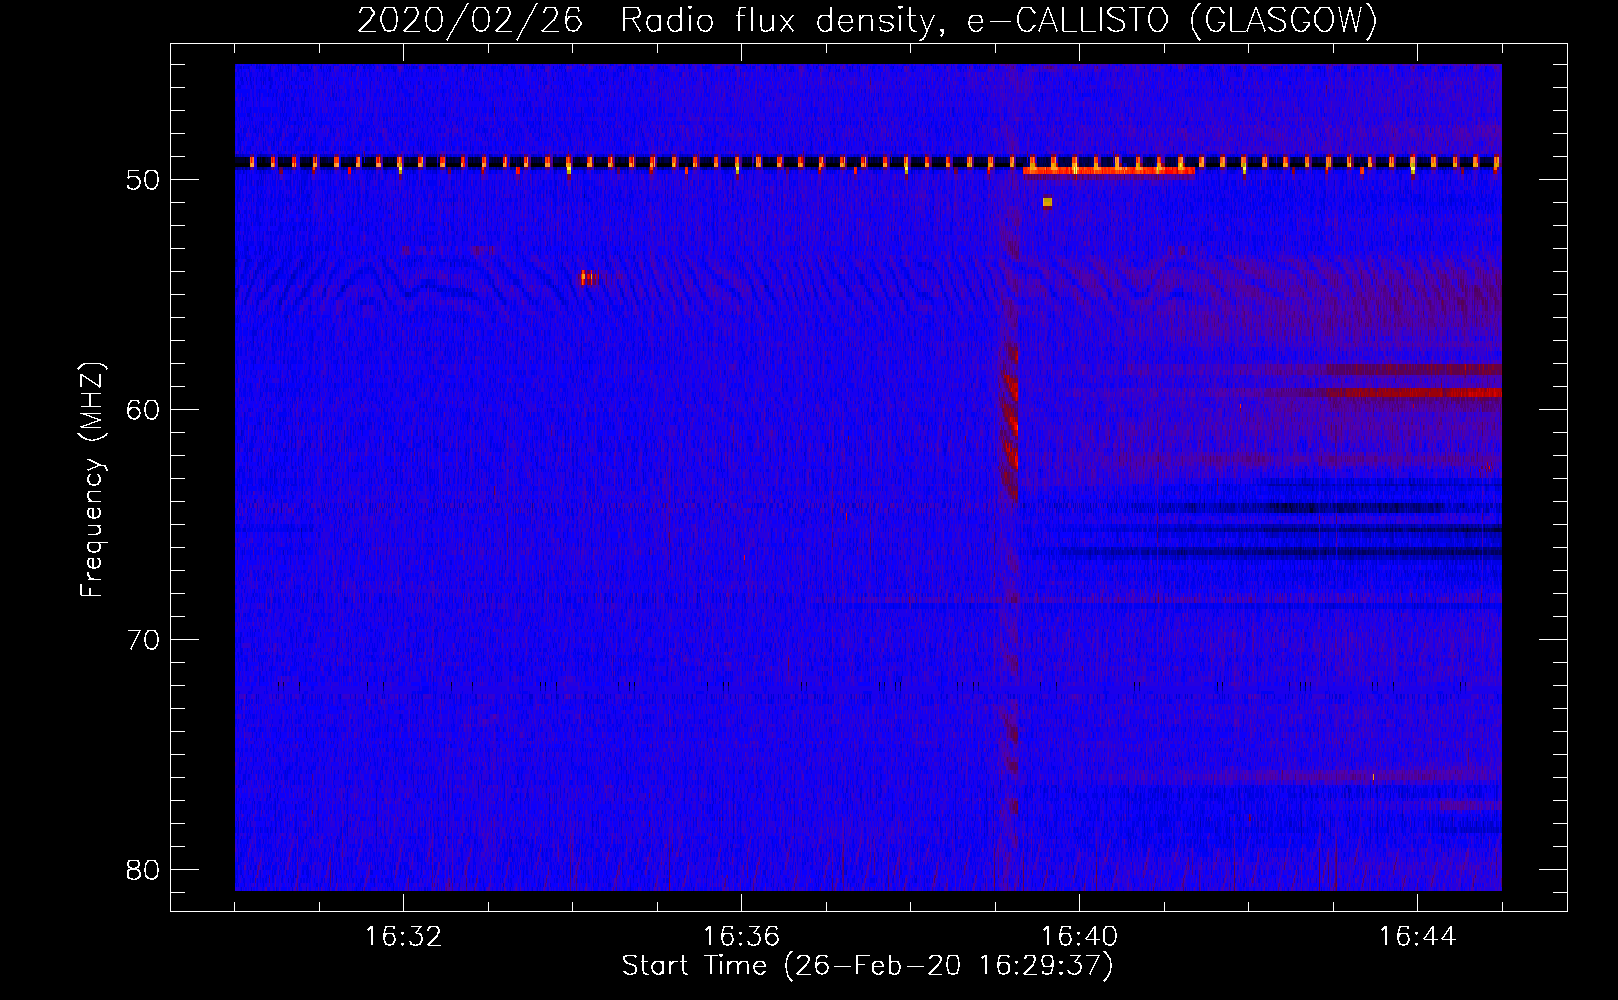Click the 80 frequency tick label

tap(143, 869)
